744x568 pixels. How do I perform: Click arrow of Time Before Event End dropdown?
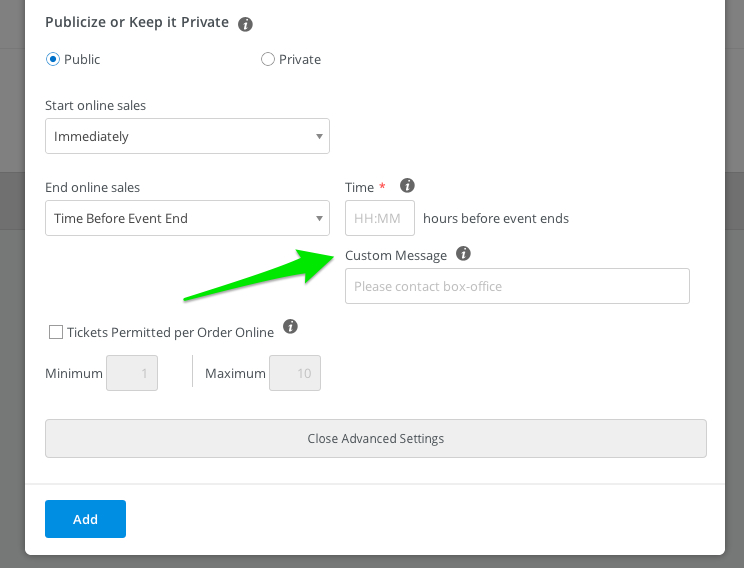point(319,219)
